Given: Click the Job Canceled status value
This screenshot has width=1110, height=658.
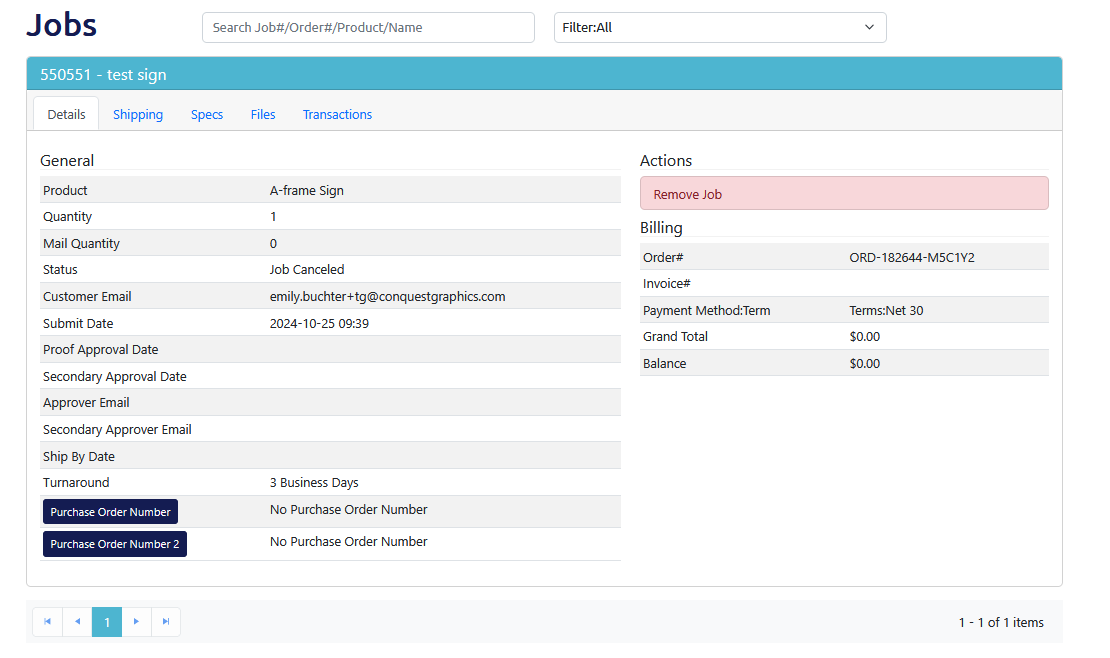Looking at the screenshot, I should click(x=307, y=270).
